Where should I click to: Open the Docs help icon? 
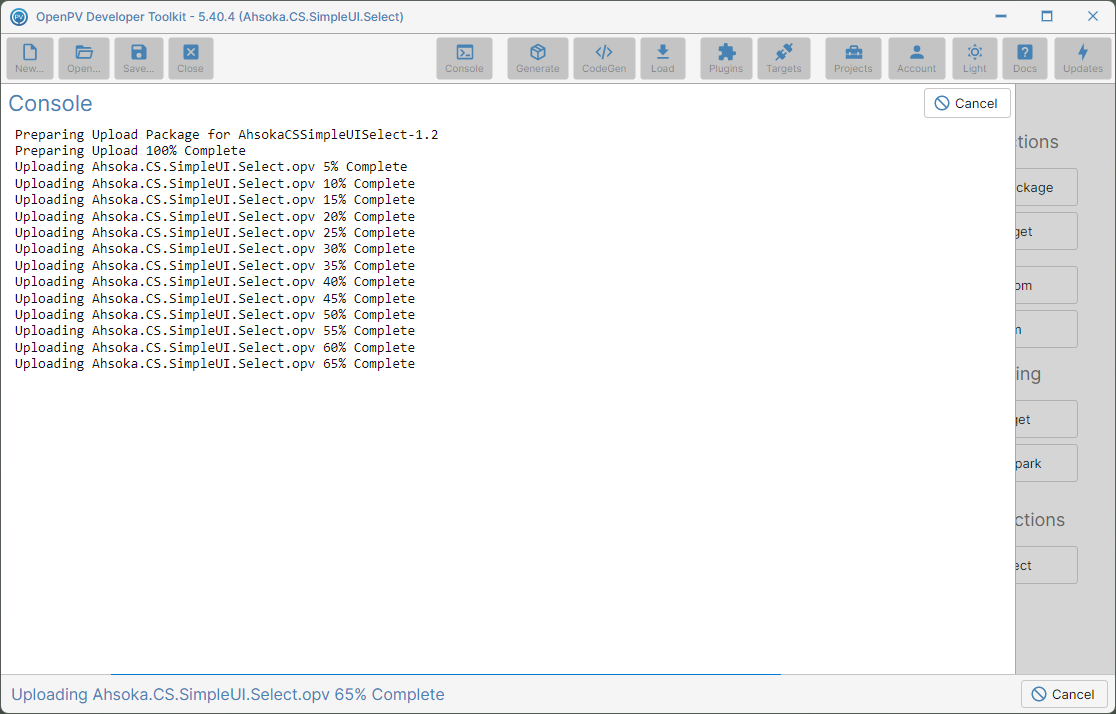(x=1025, y=58)
